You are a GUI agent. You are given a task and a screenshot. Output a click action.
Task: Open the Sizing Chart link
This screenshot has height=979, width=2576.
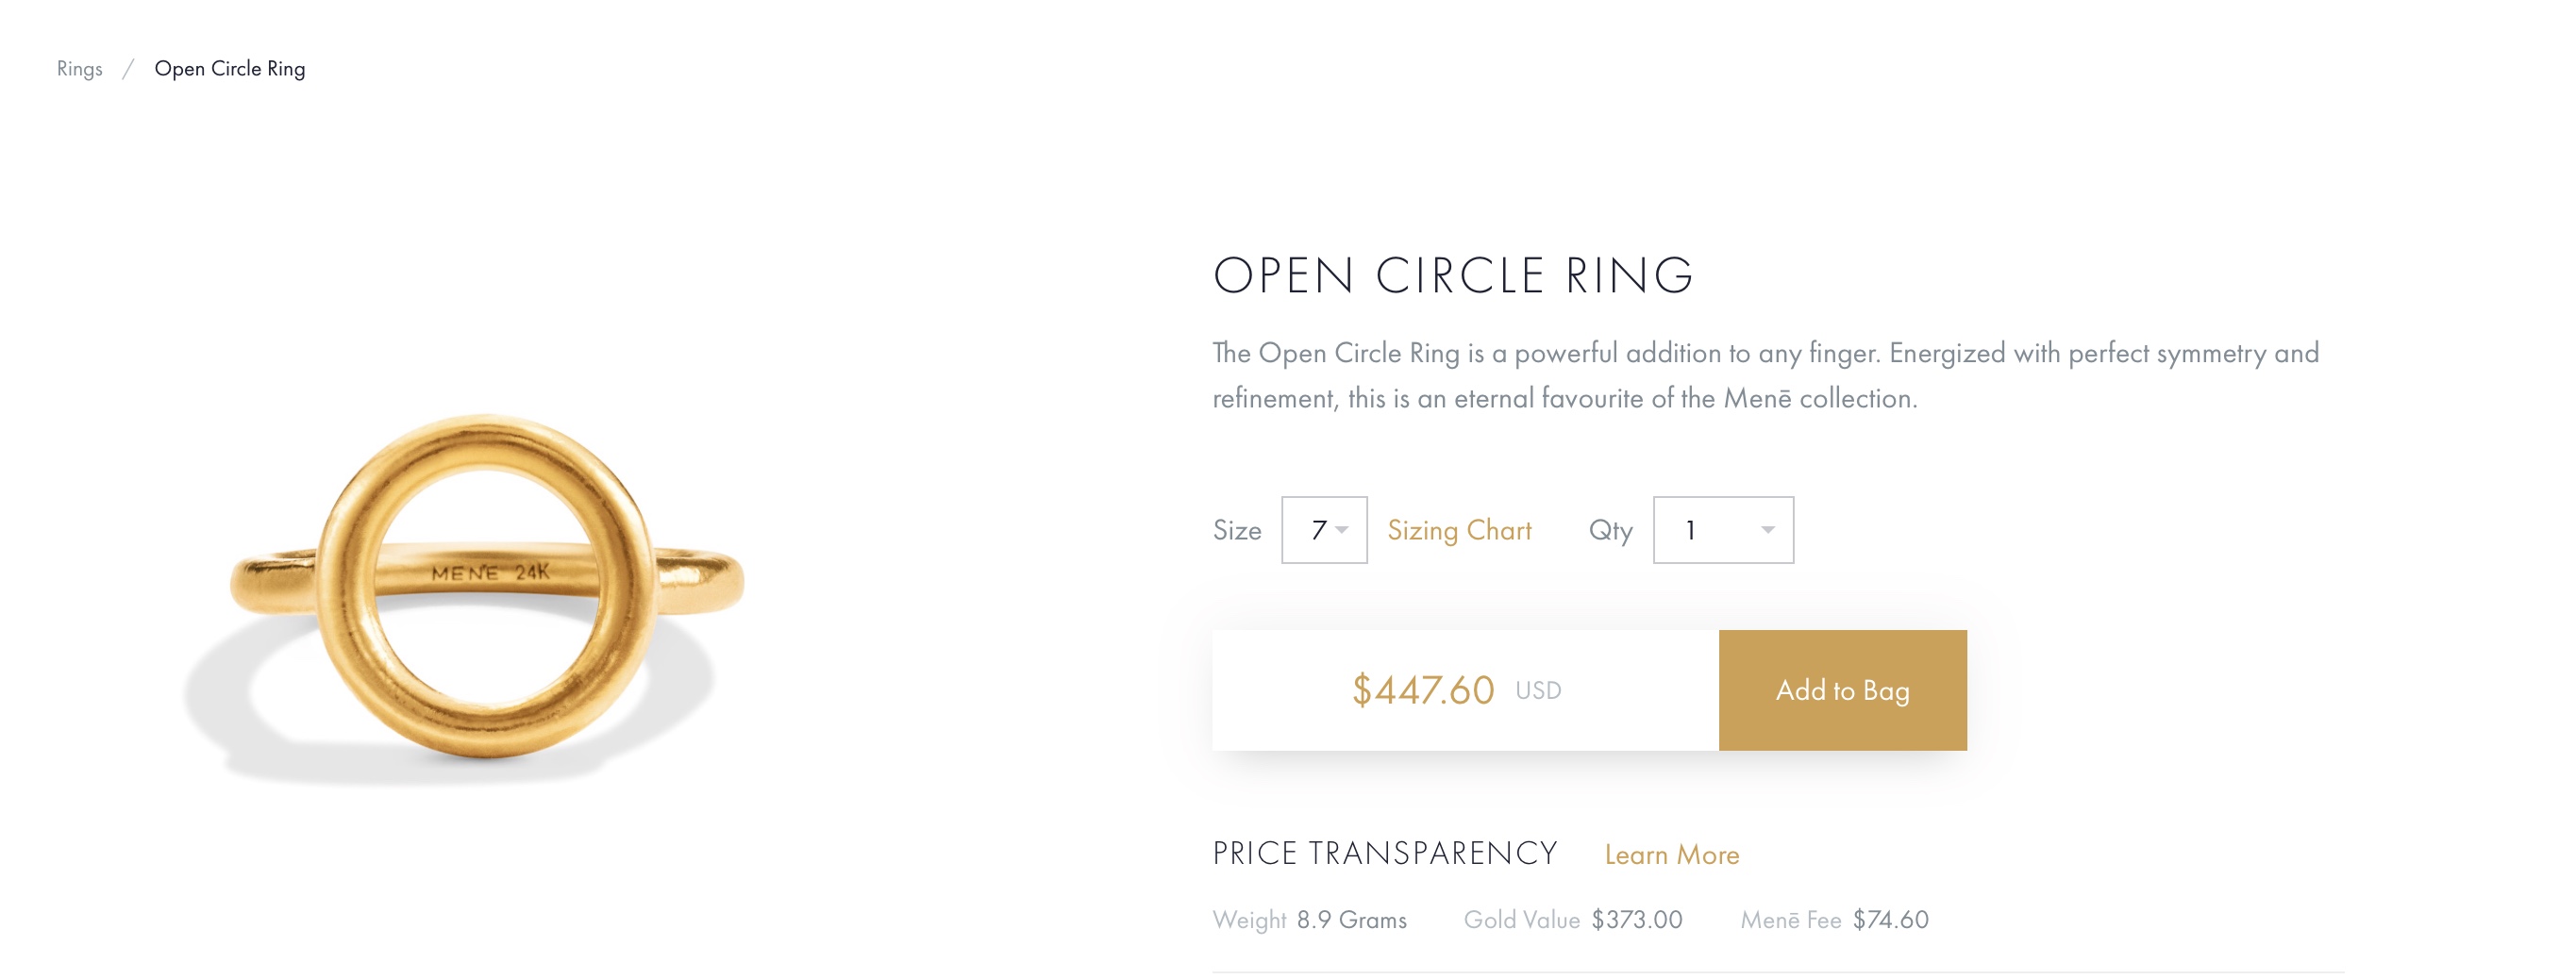[1458, 530]
